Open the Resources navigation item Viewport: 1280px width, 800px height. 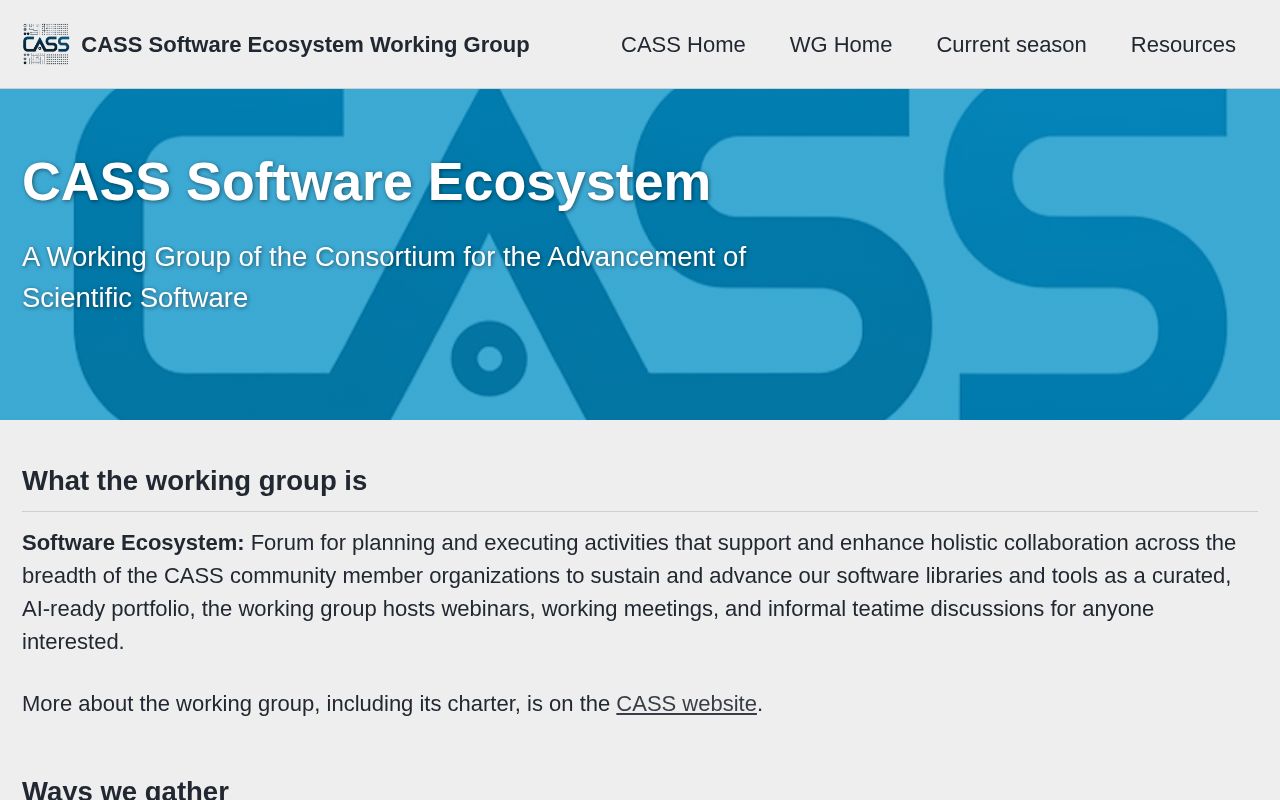pos(1183,45)
